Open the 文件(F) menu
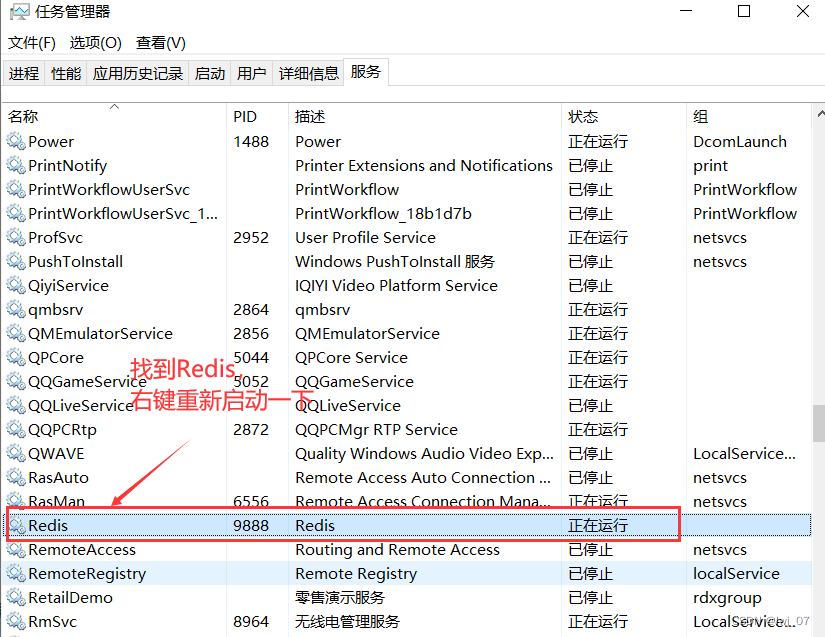This screenshot has height=637, width=825. point(32,43)
